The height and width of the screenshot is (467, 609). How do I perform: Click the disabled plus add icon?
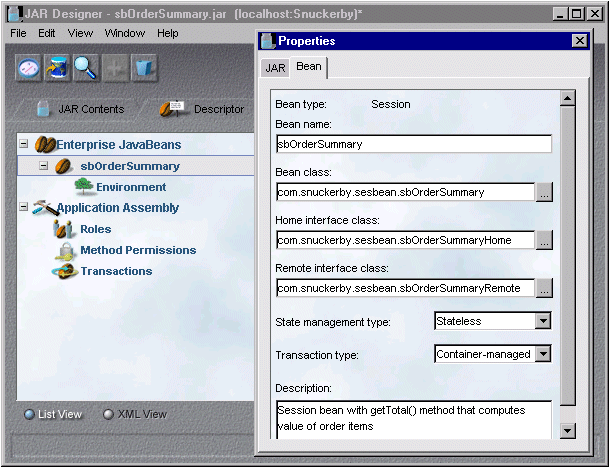115,68
